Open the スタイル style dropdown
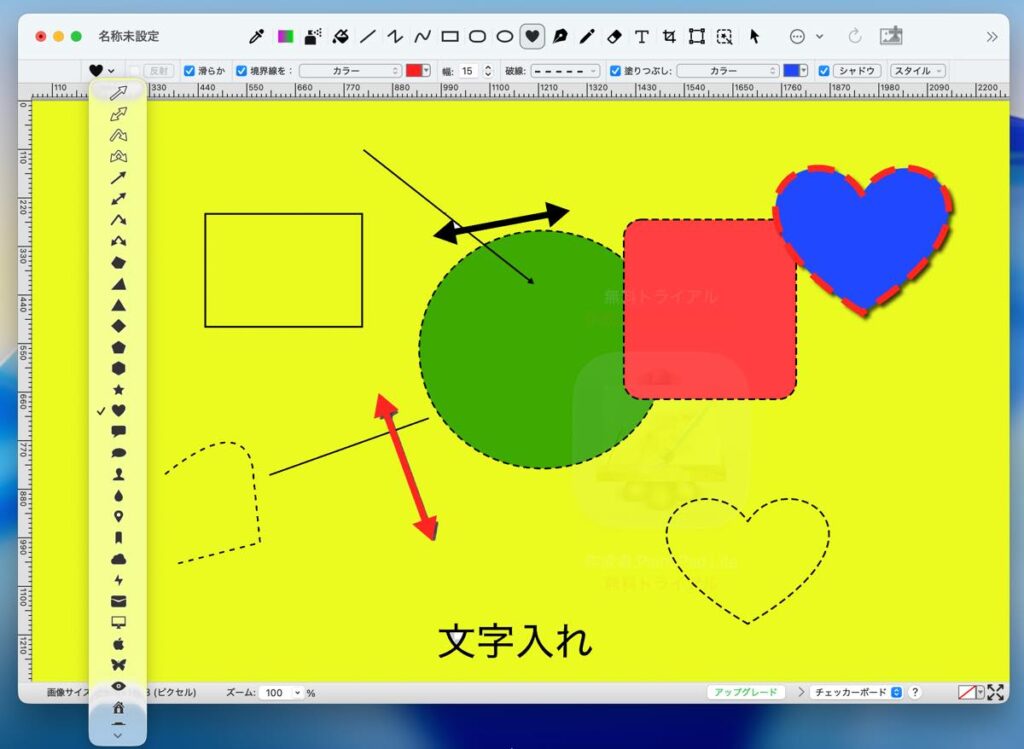The height and width of the screenshot is (749, 1024). point(917,71)
